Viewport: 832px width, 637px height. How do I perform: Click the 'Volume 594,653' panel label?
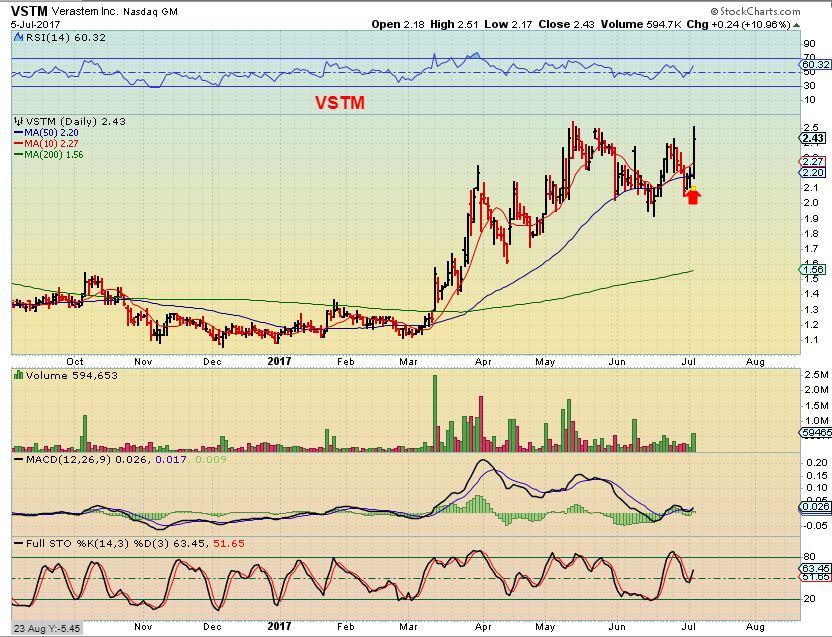pyautogui.click(x=72, y=375)
